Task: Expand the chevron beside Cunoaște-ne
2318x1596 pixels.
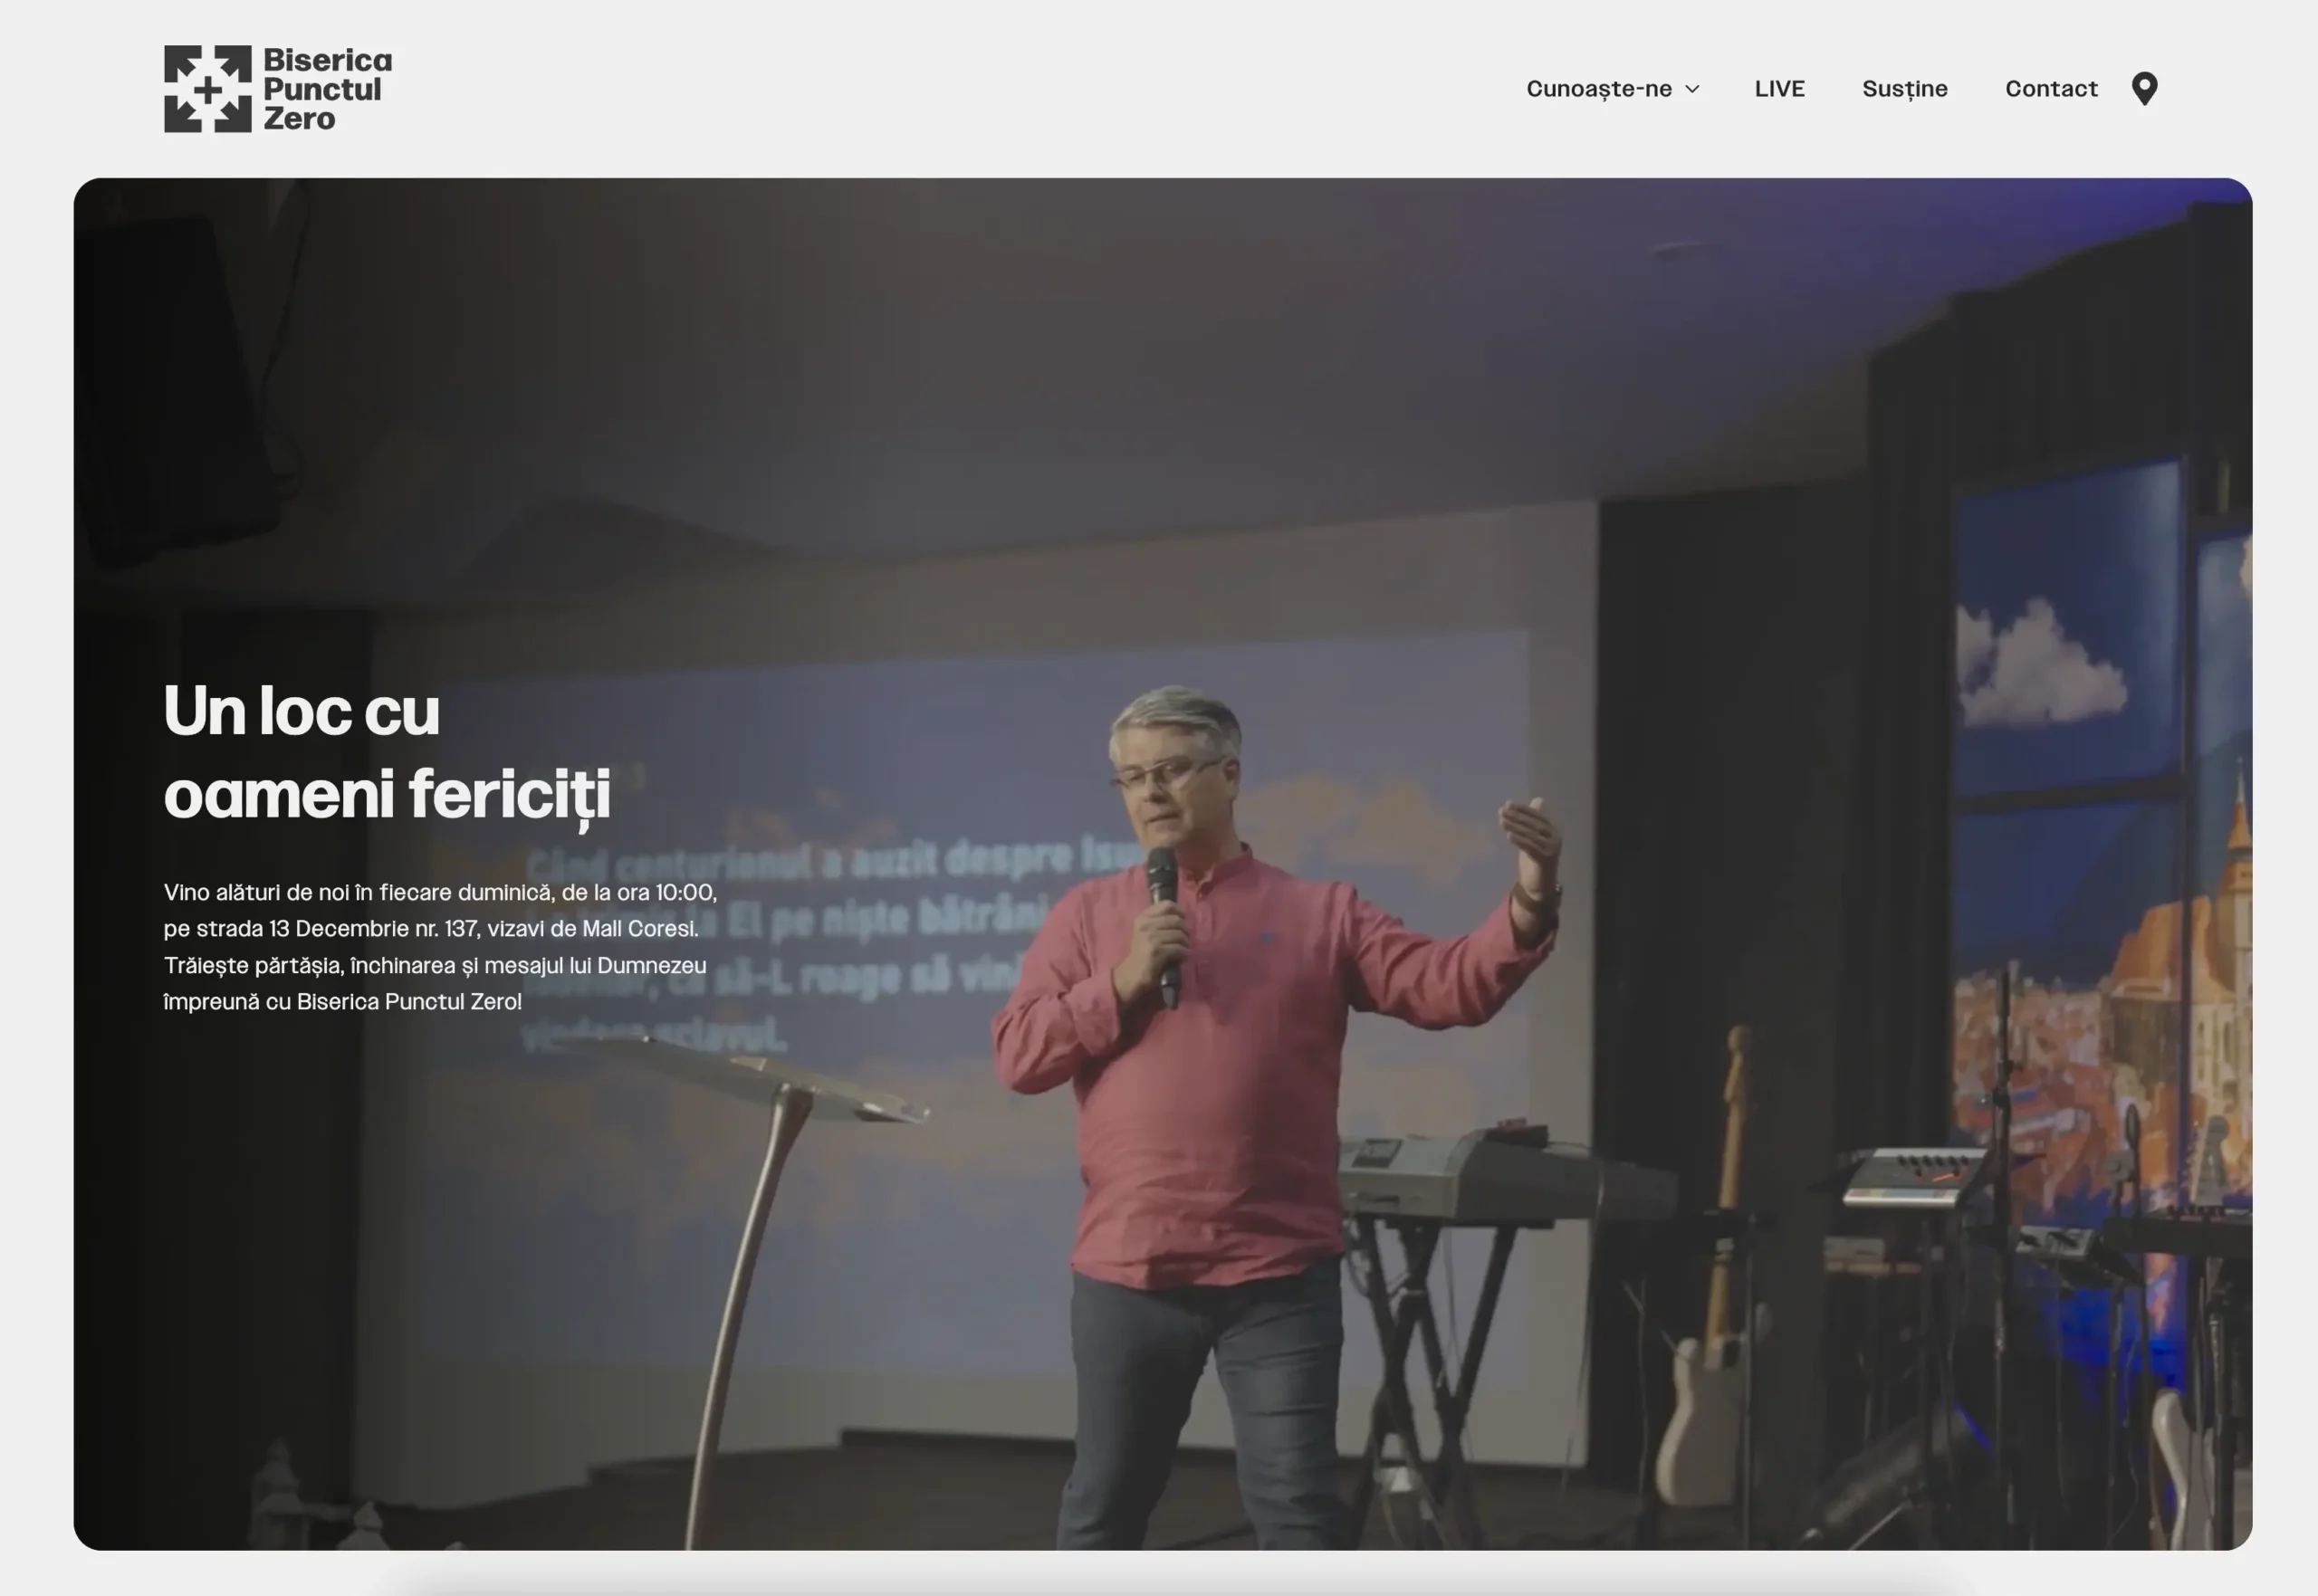Action: coord(1692,89)
